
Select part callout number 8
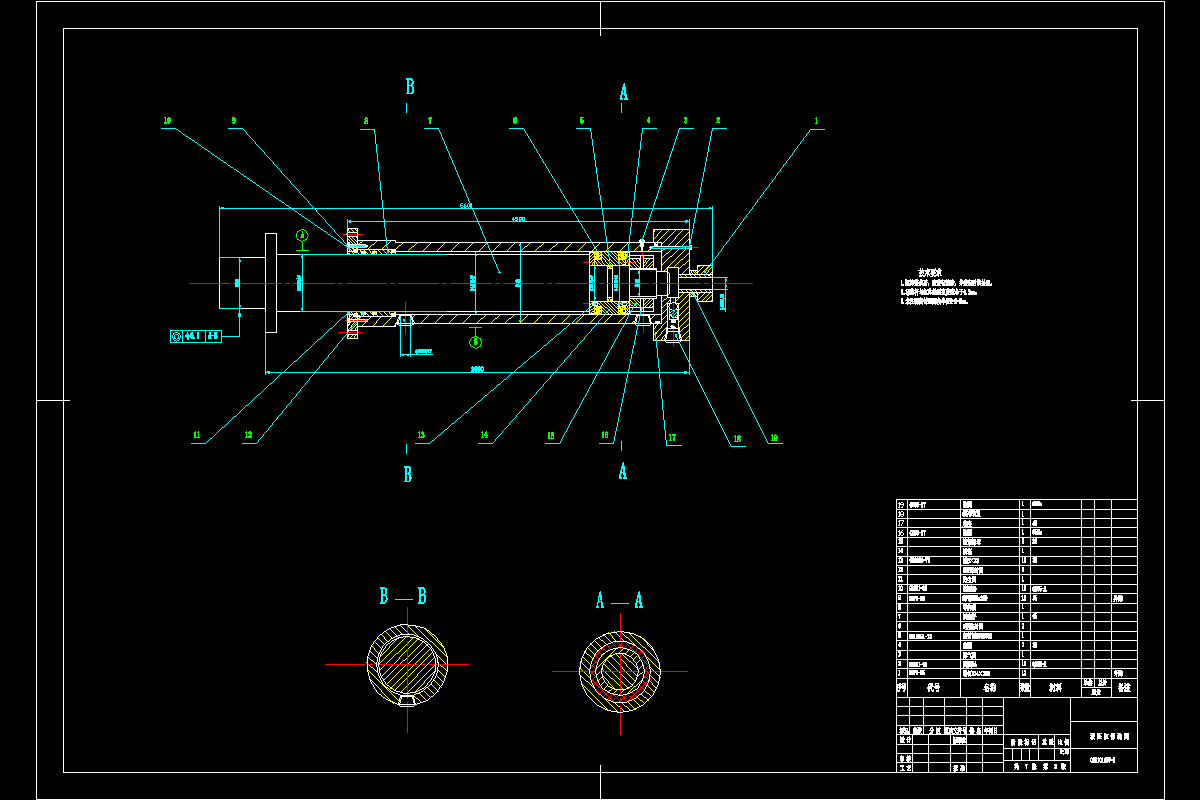click(366, 121)
